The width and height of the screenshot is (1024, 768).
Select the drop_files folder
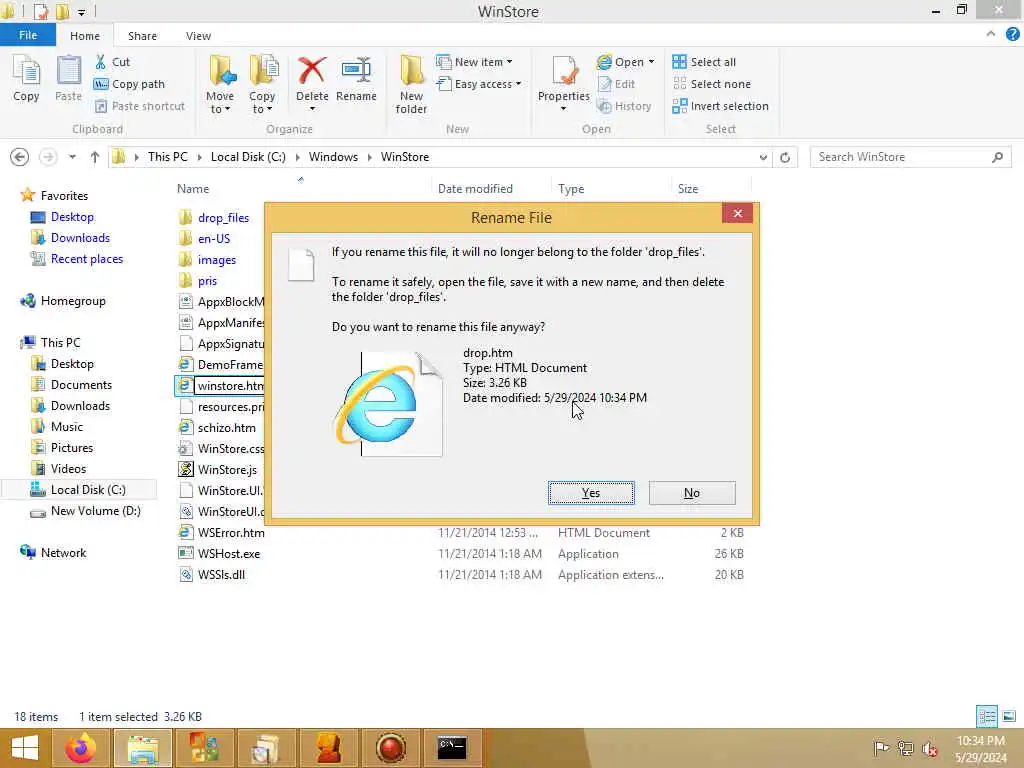[x=214, y=217]
